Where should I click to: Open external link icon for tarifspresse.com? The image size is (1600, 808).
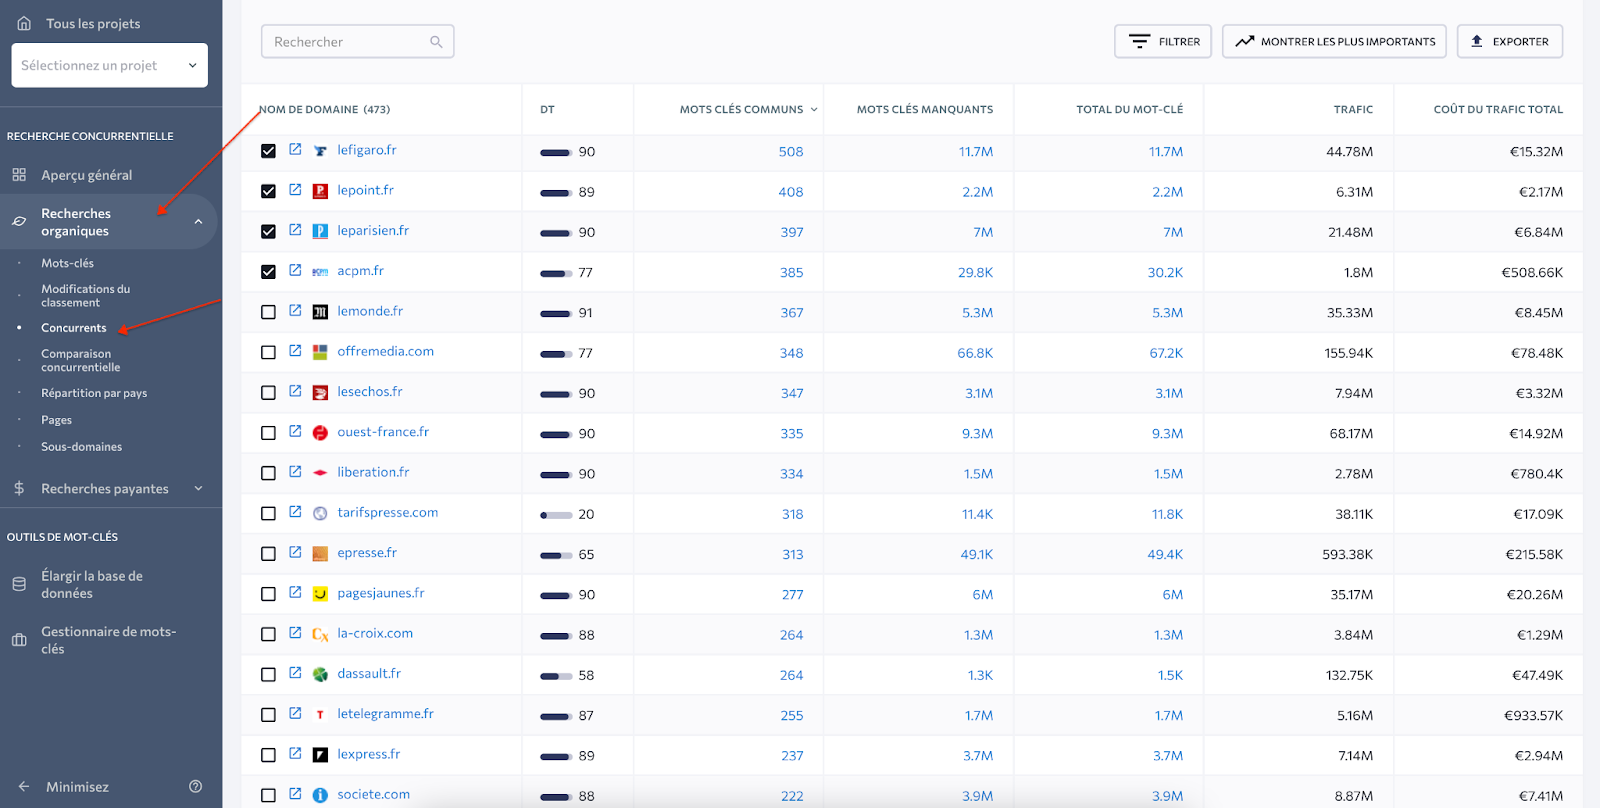[295, 511]
